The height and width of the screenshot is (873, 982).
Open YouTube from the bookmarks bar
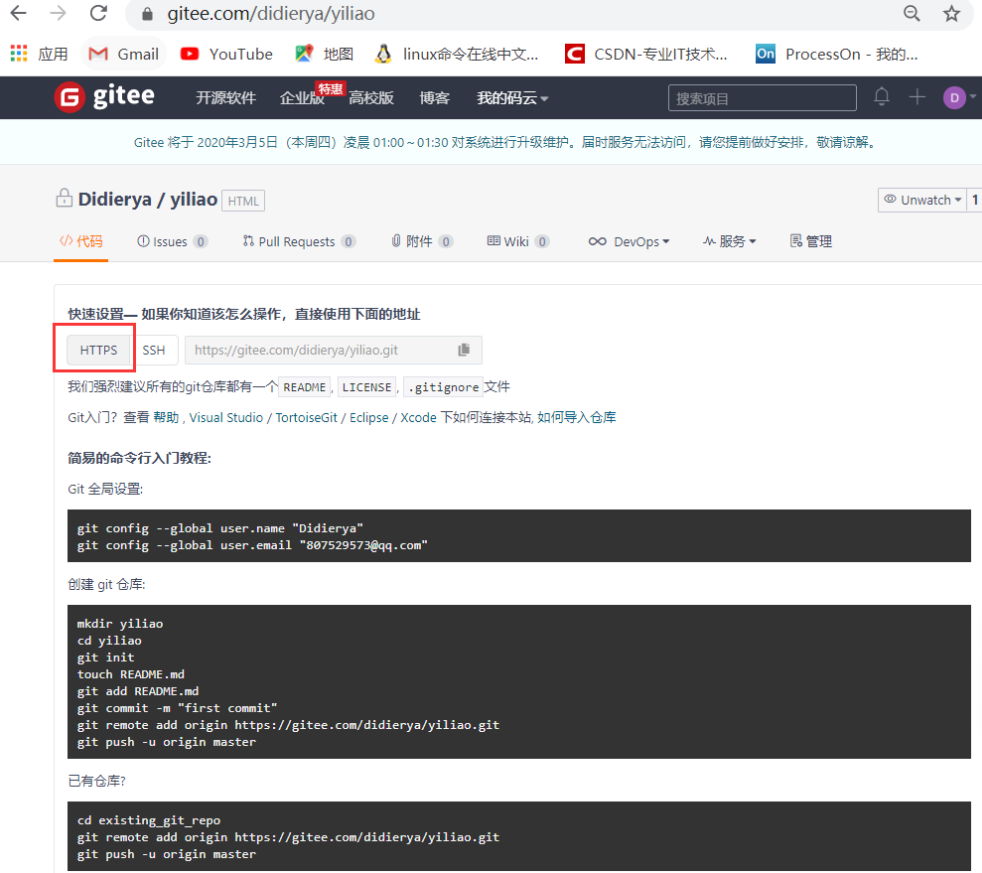[226, 53]
